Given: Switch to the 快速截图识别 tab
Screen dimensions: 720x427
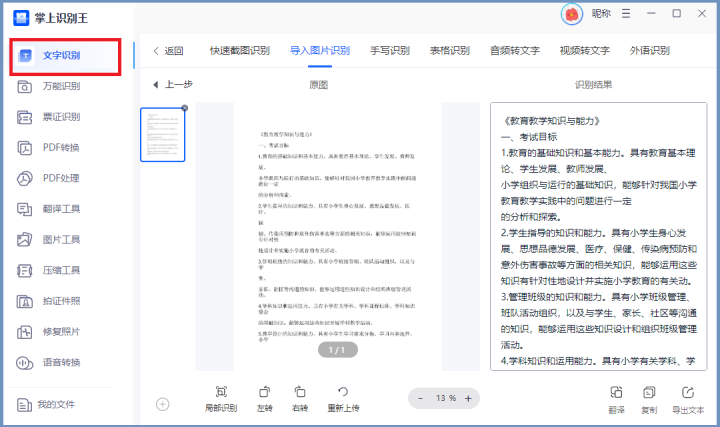Looking at the screenshot, I should pyautogui.click(x=240, y=51).
